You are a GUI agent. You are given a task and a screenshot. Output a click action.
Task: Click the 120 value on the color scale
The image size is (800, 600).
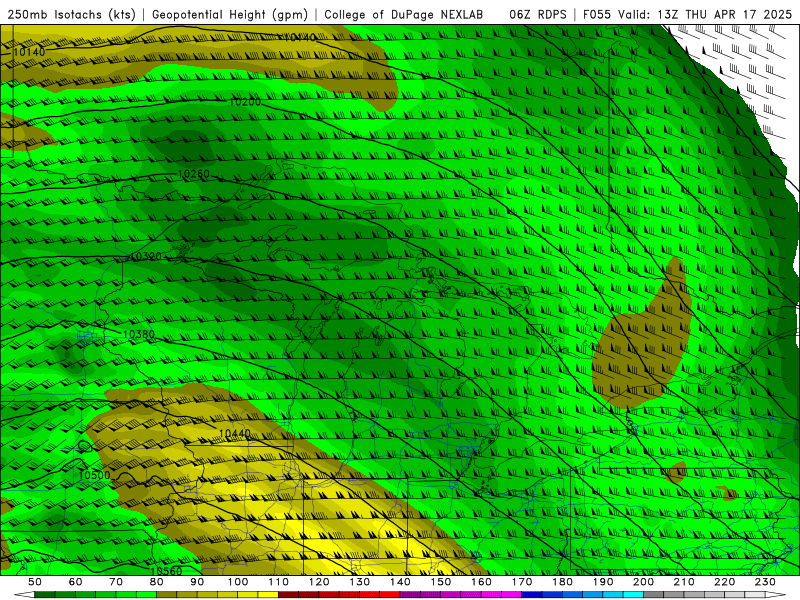319,582
